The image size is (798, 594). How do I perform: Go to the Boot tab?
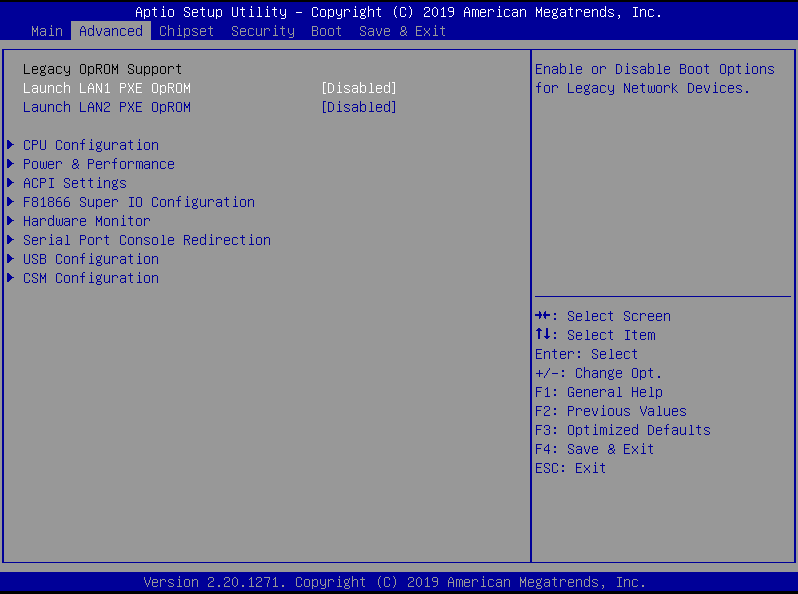[326, 31]
